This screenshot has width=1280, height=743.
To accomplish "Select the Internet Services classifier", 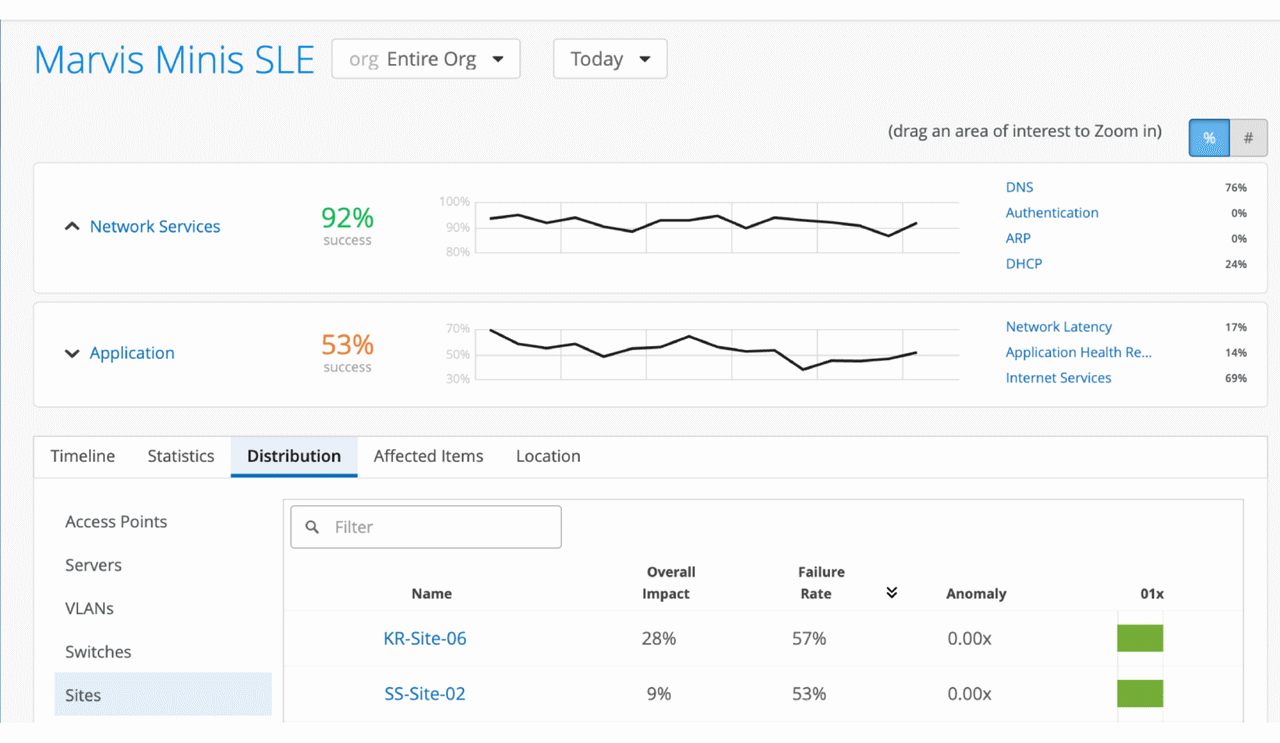I will 1058,378.
